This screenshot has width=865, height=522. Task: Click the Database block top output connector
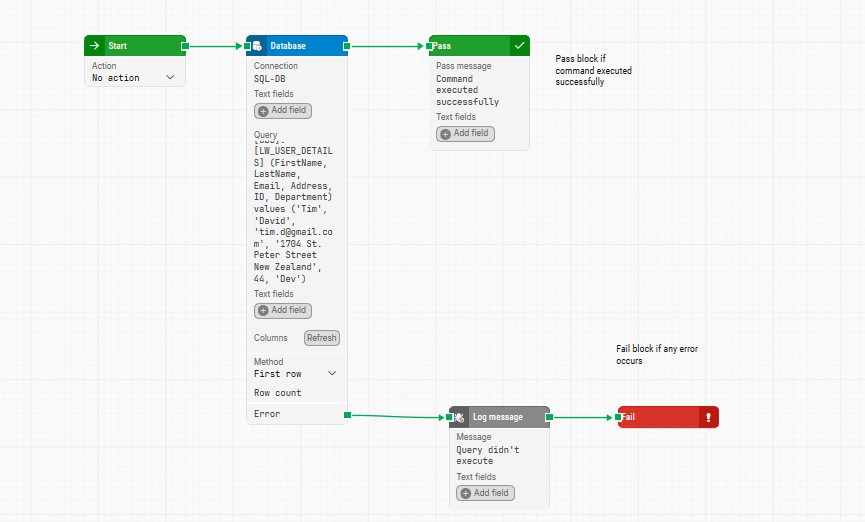click(346, 46)
